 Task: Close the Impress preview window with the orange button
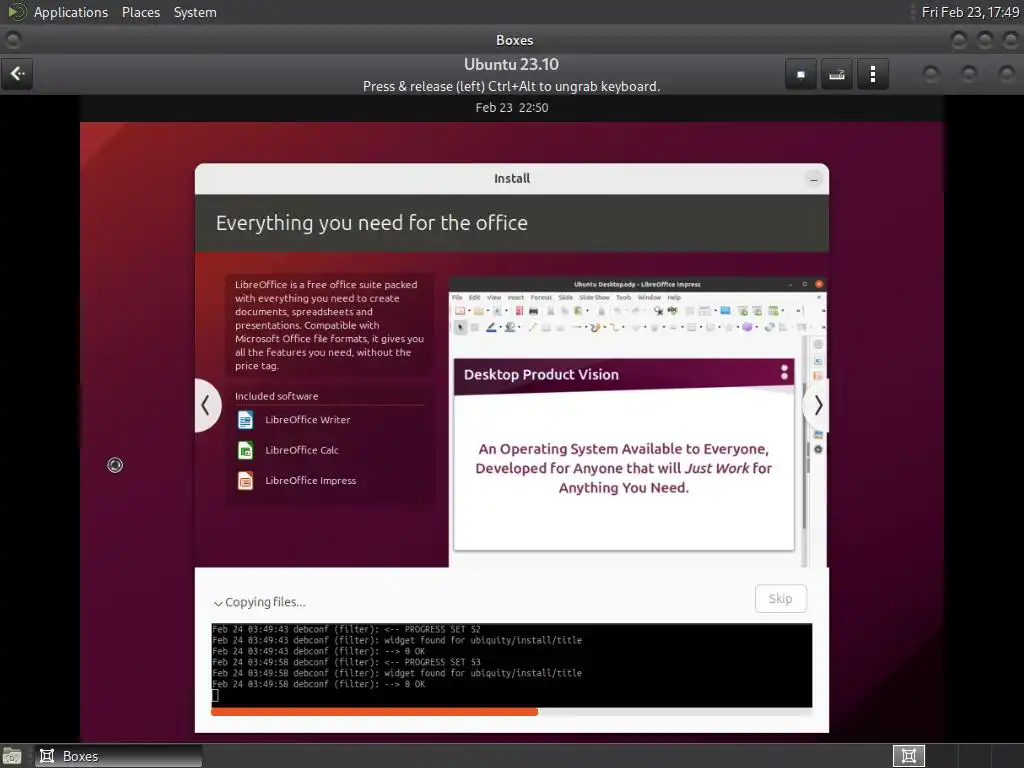tap(819, 284)
